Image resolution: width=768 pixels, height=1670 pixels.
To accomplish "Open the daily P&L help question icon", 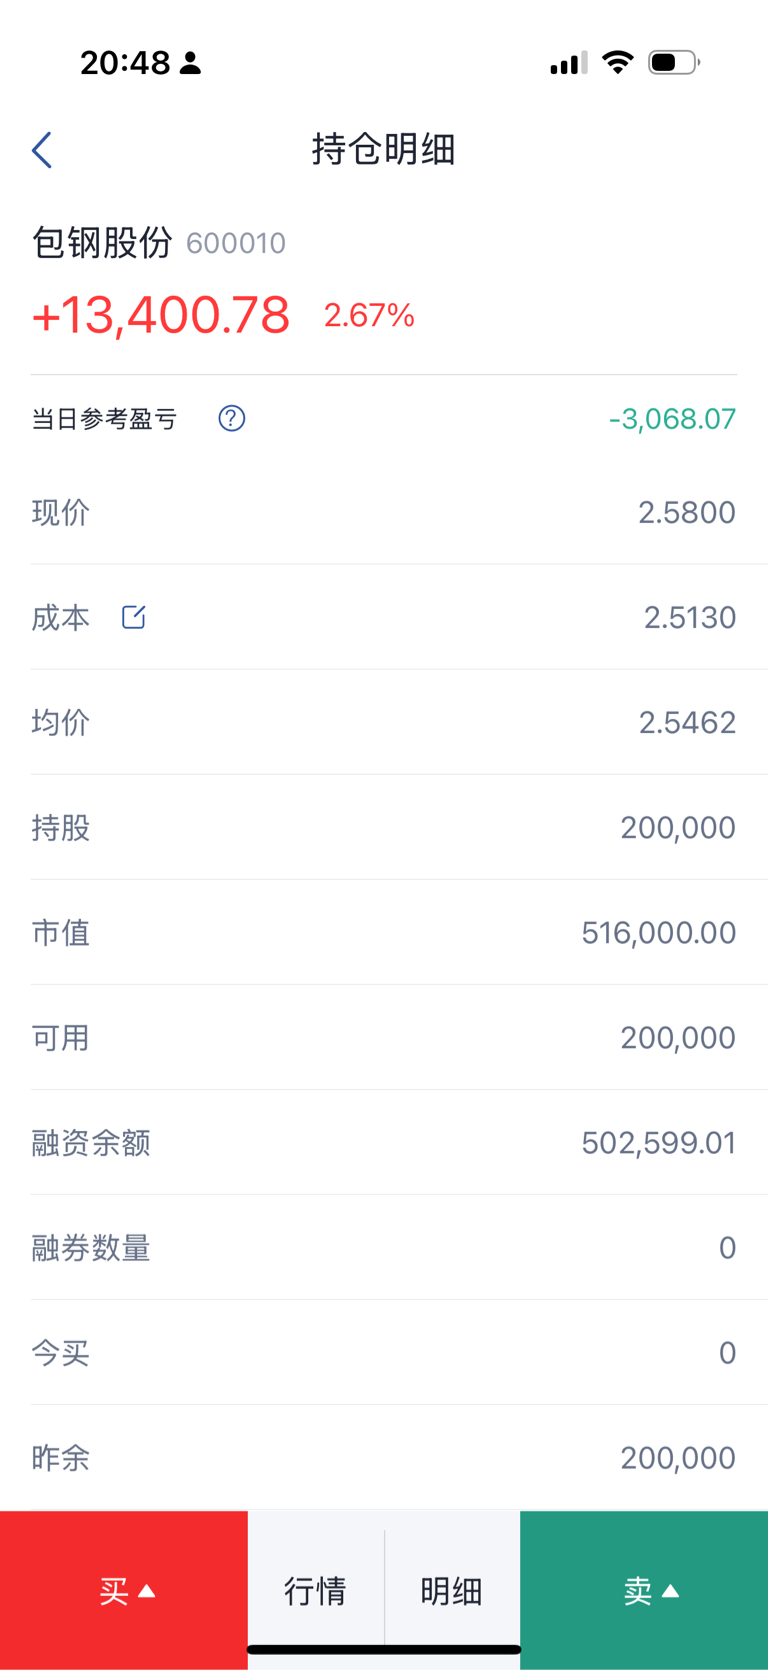I will (232, 418).
